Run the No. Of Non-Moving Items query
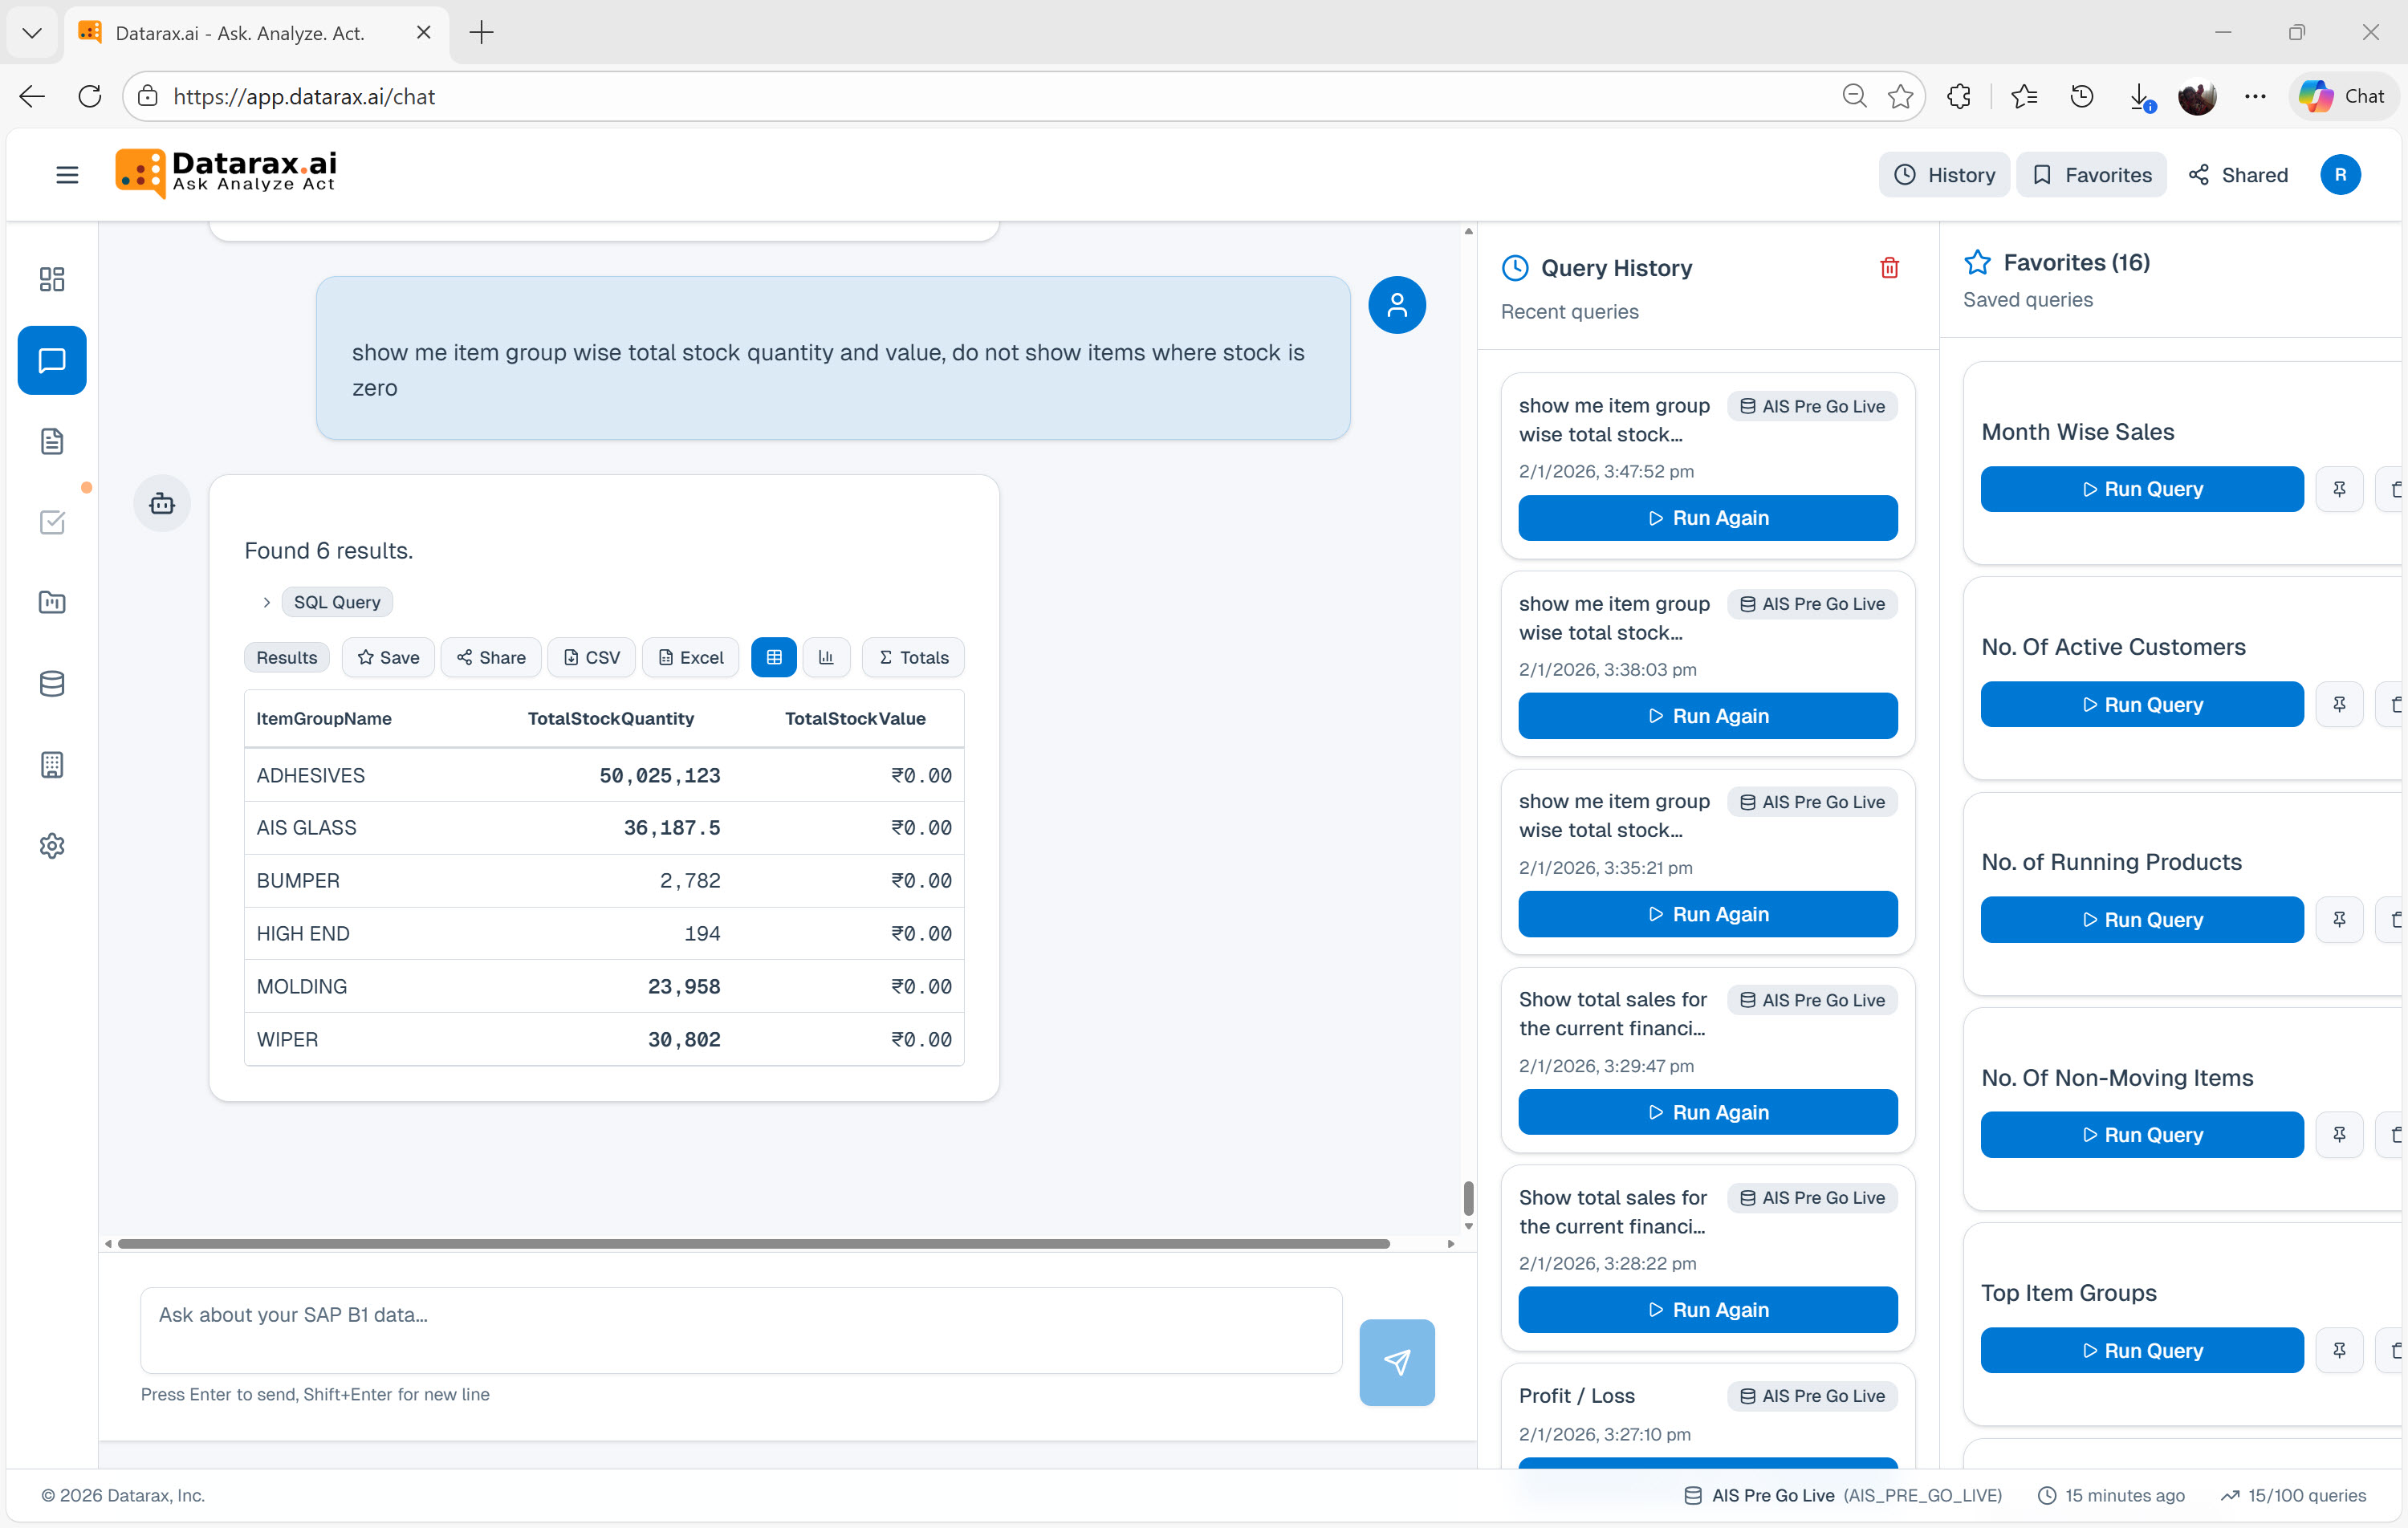The image size is (2408, 1528). point(2141,1135)
